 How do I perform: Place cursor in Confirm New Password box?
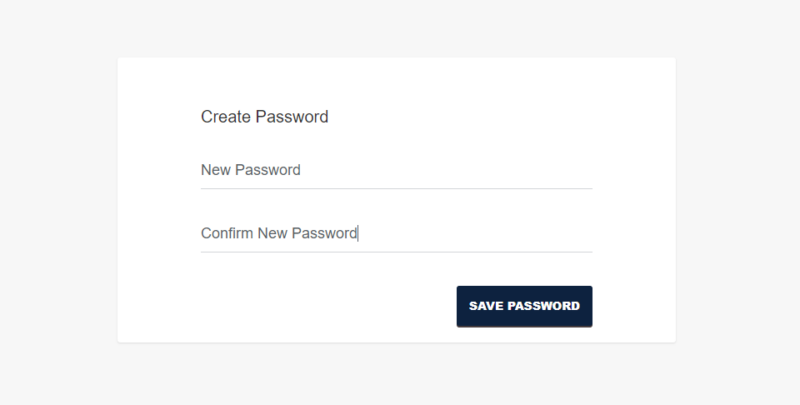click(x=450, y=234)
